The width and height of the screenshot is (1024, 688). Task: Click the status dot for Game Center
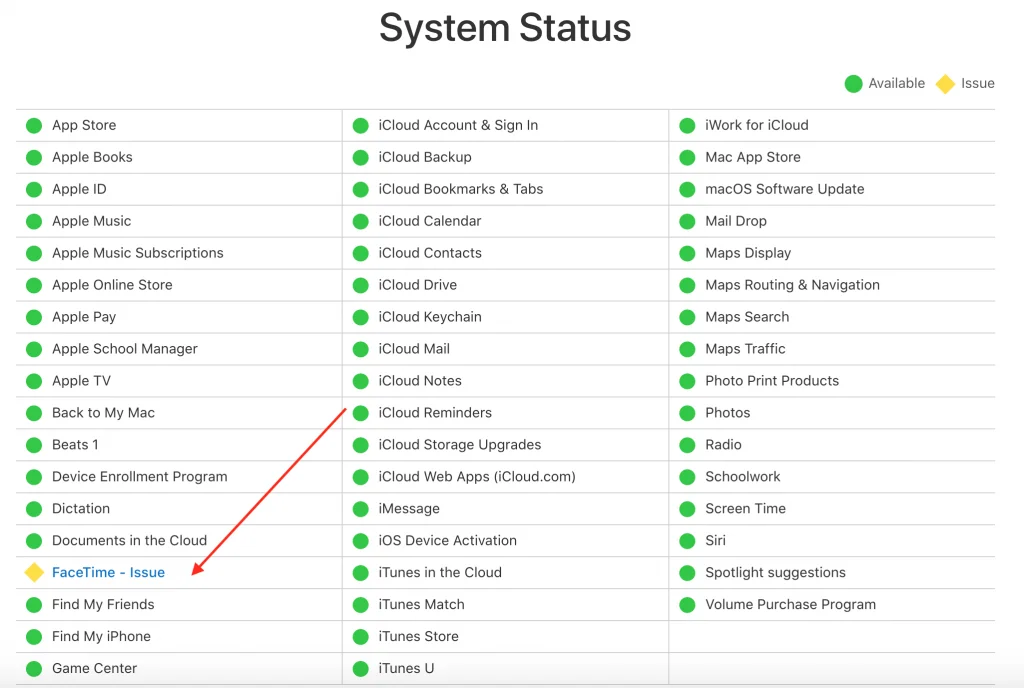click(34, 668)
